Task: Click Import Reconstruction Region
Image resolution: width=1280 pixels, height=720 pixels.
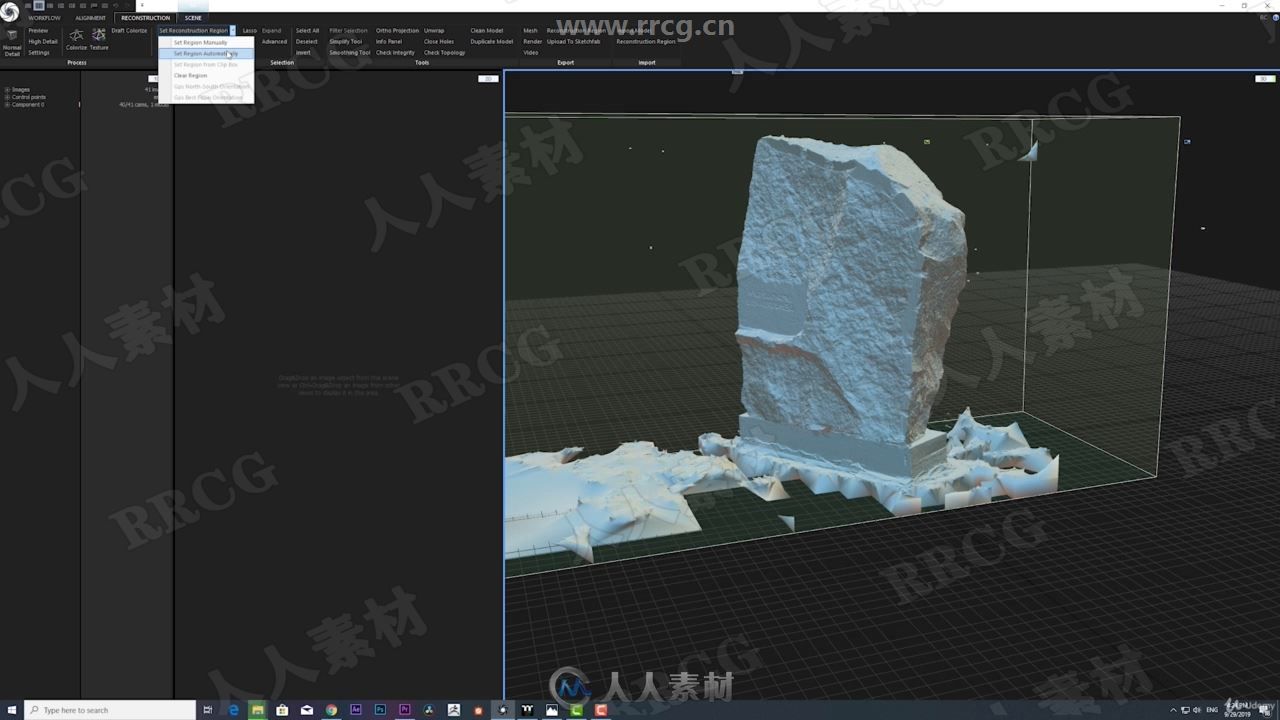Action: pyautogui.click(x=646, y=42)
